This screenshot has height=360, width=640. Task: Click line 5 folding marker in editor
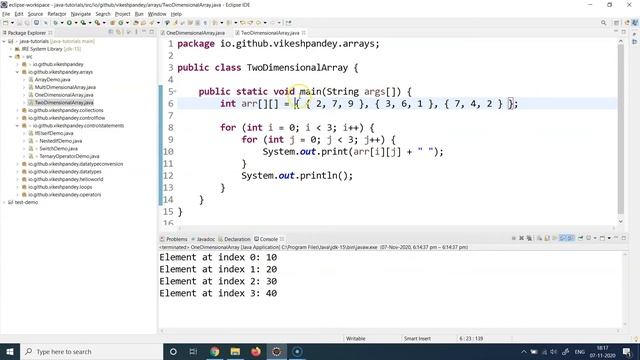(175, 91)
